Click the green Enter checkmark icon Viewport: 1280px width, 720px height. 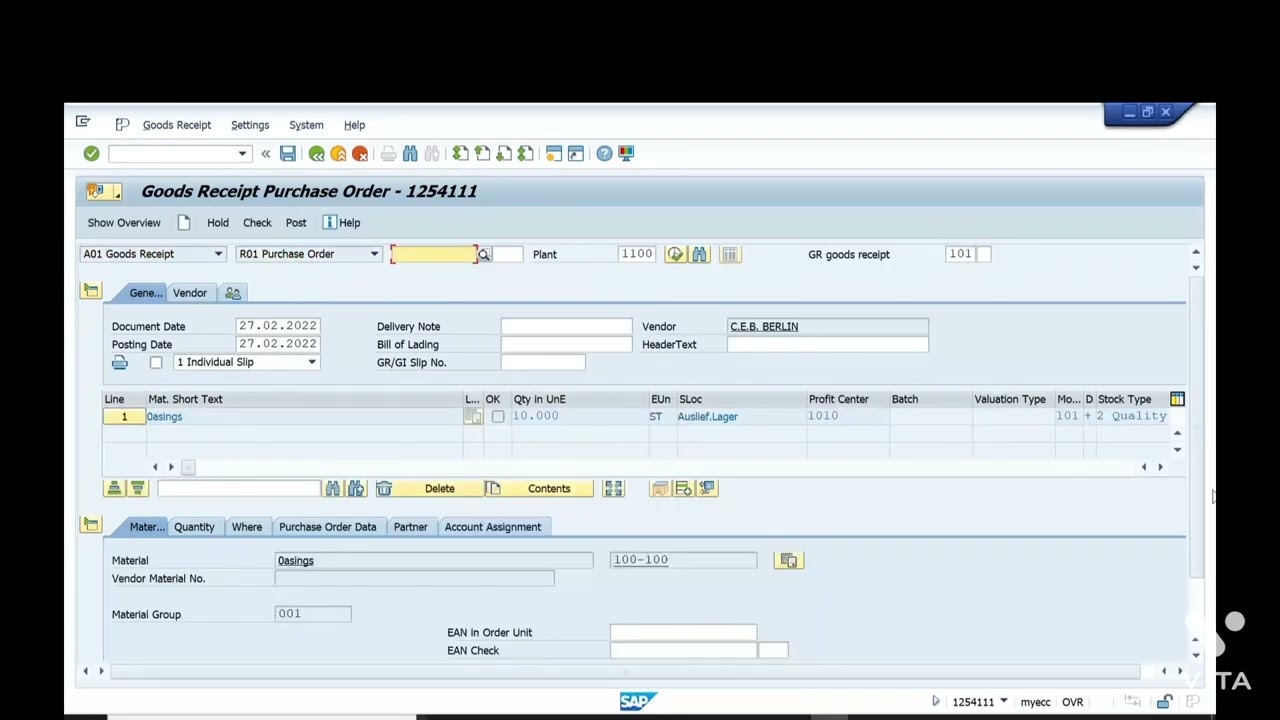click(91, 153)
